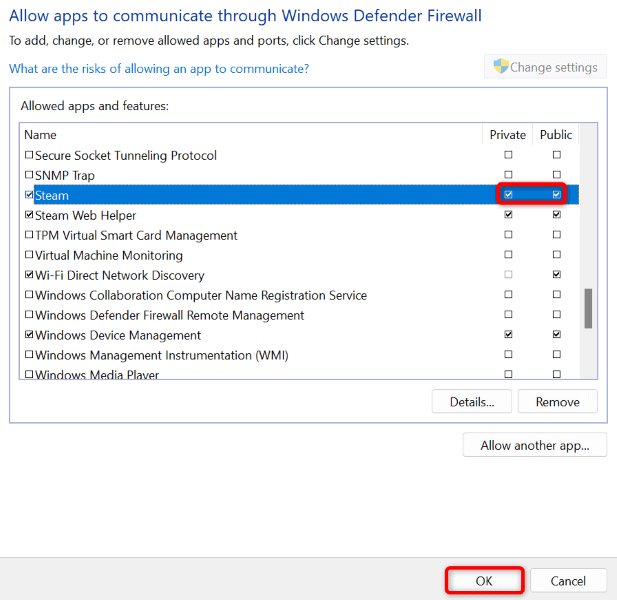This screenshot has height=600, width=617.
Task: Check TPM Virtual Smart Card Management Private
Action: pos(509,235)
